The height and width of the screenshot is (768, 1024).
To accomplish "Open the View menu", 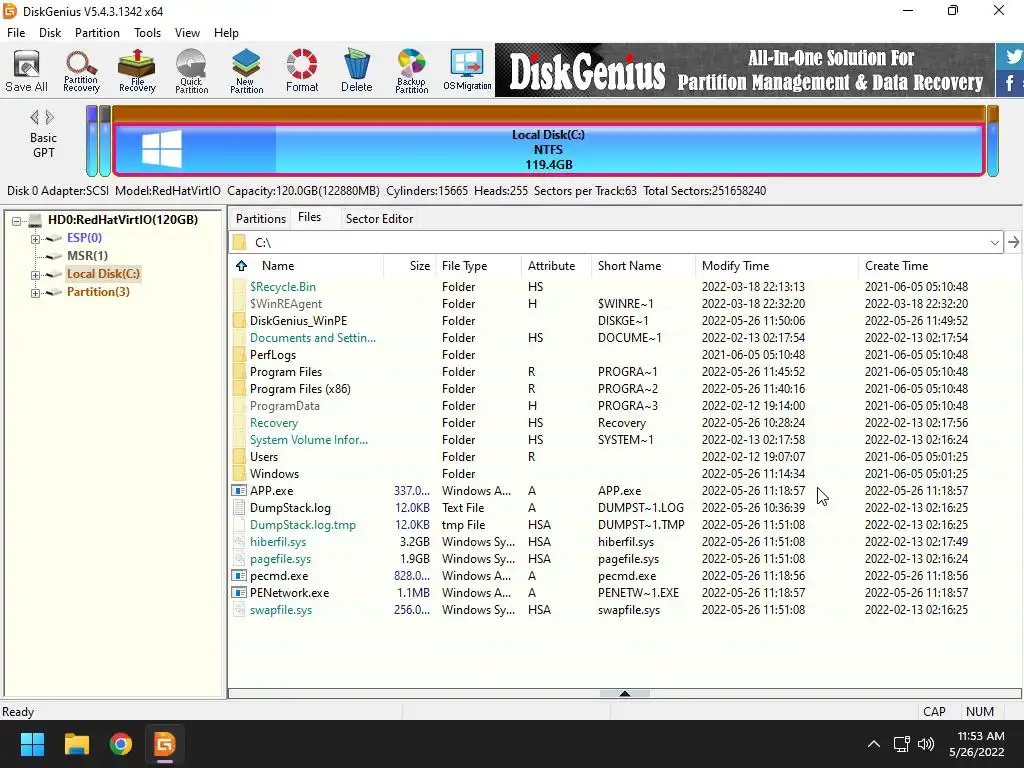I will [187, 33].
